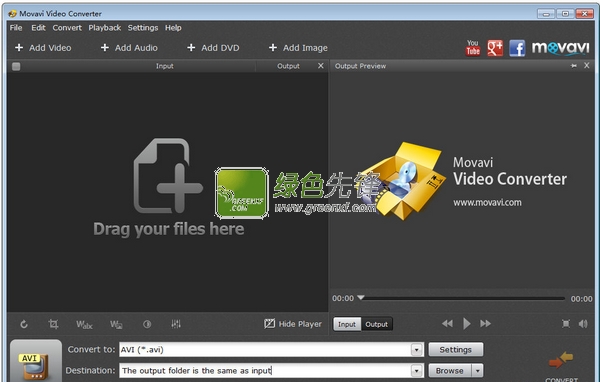Open the File menu
This screenshot has height=382, width=600.
coord(16,28)
